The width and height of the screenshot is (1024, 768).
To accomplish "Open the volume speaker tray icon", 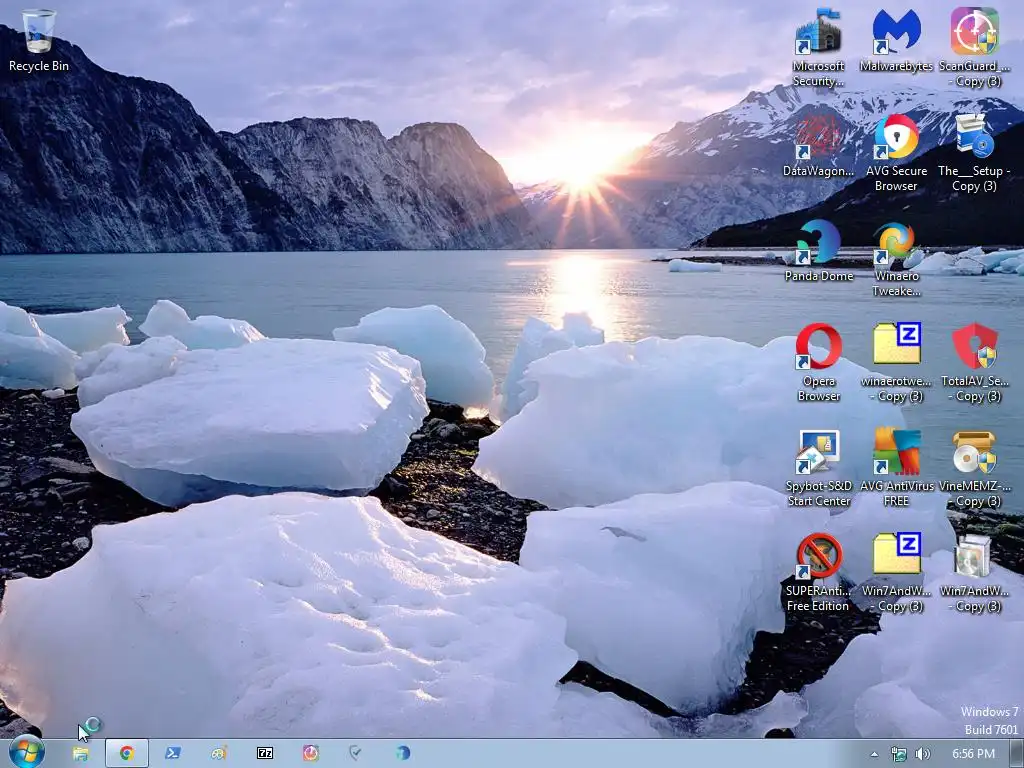I will (923, 754).
